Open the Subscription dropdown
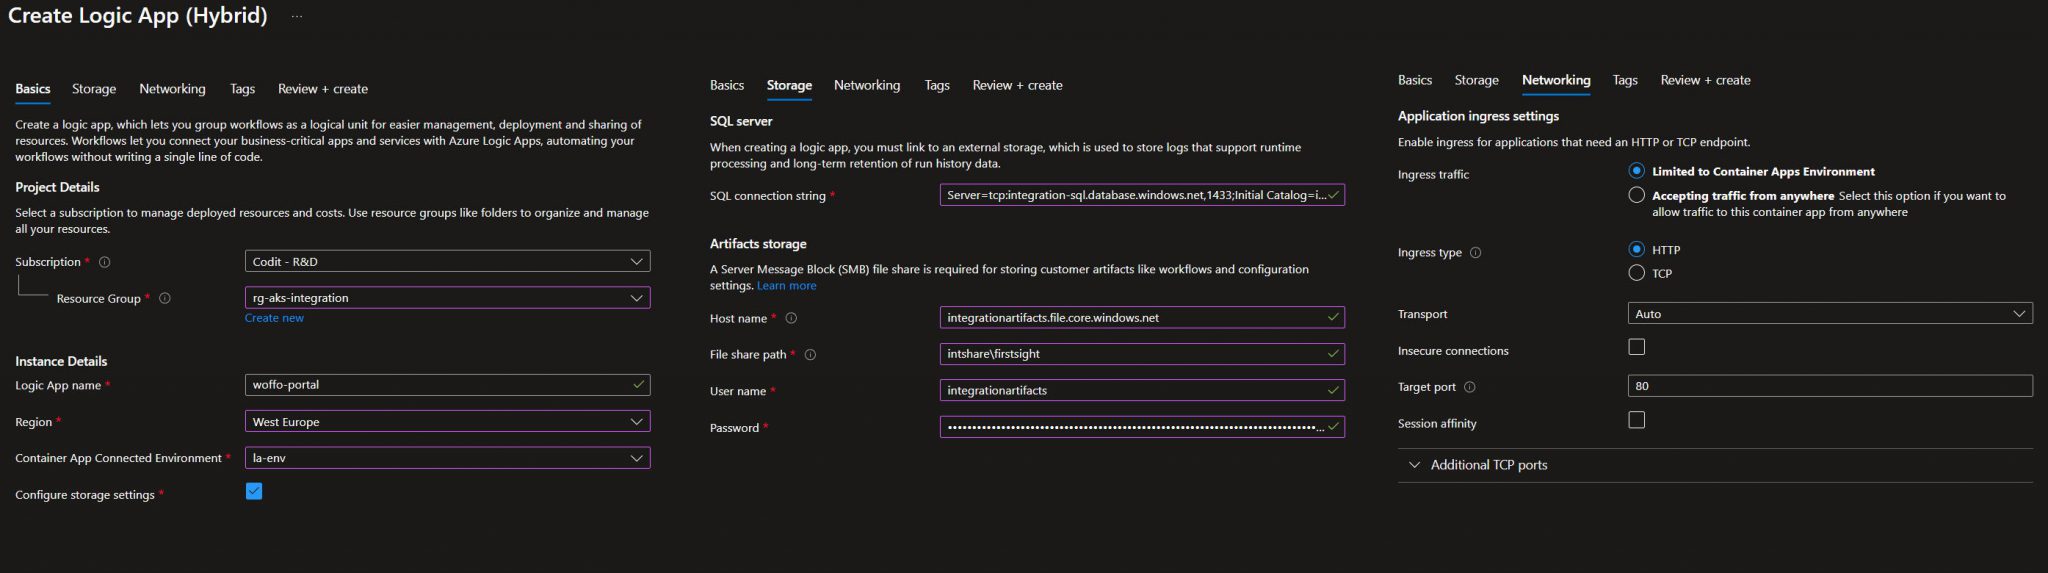This screenshot has height=573, width=2048. pyautogui.click(x=447, y=262)
